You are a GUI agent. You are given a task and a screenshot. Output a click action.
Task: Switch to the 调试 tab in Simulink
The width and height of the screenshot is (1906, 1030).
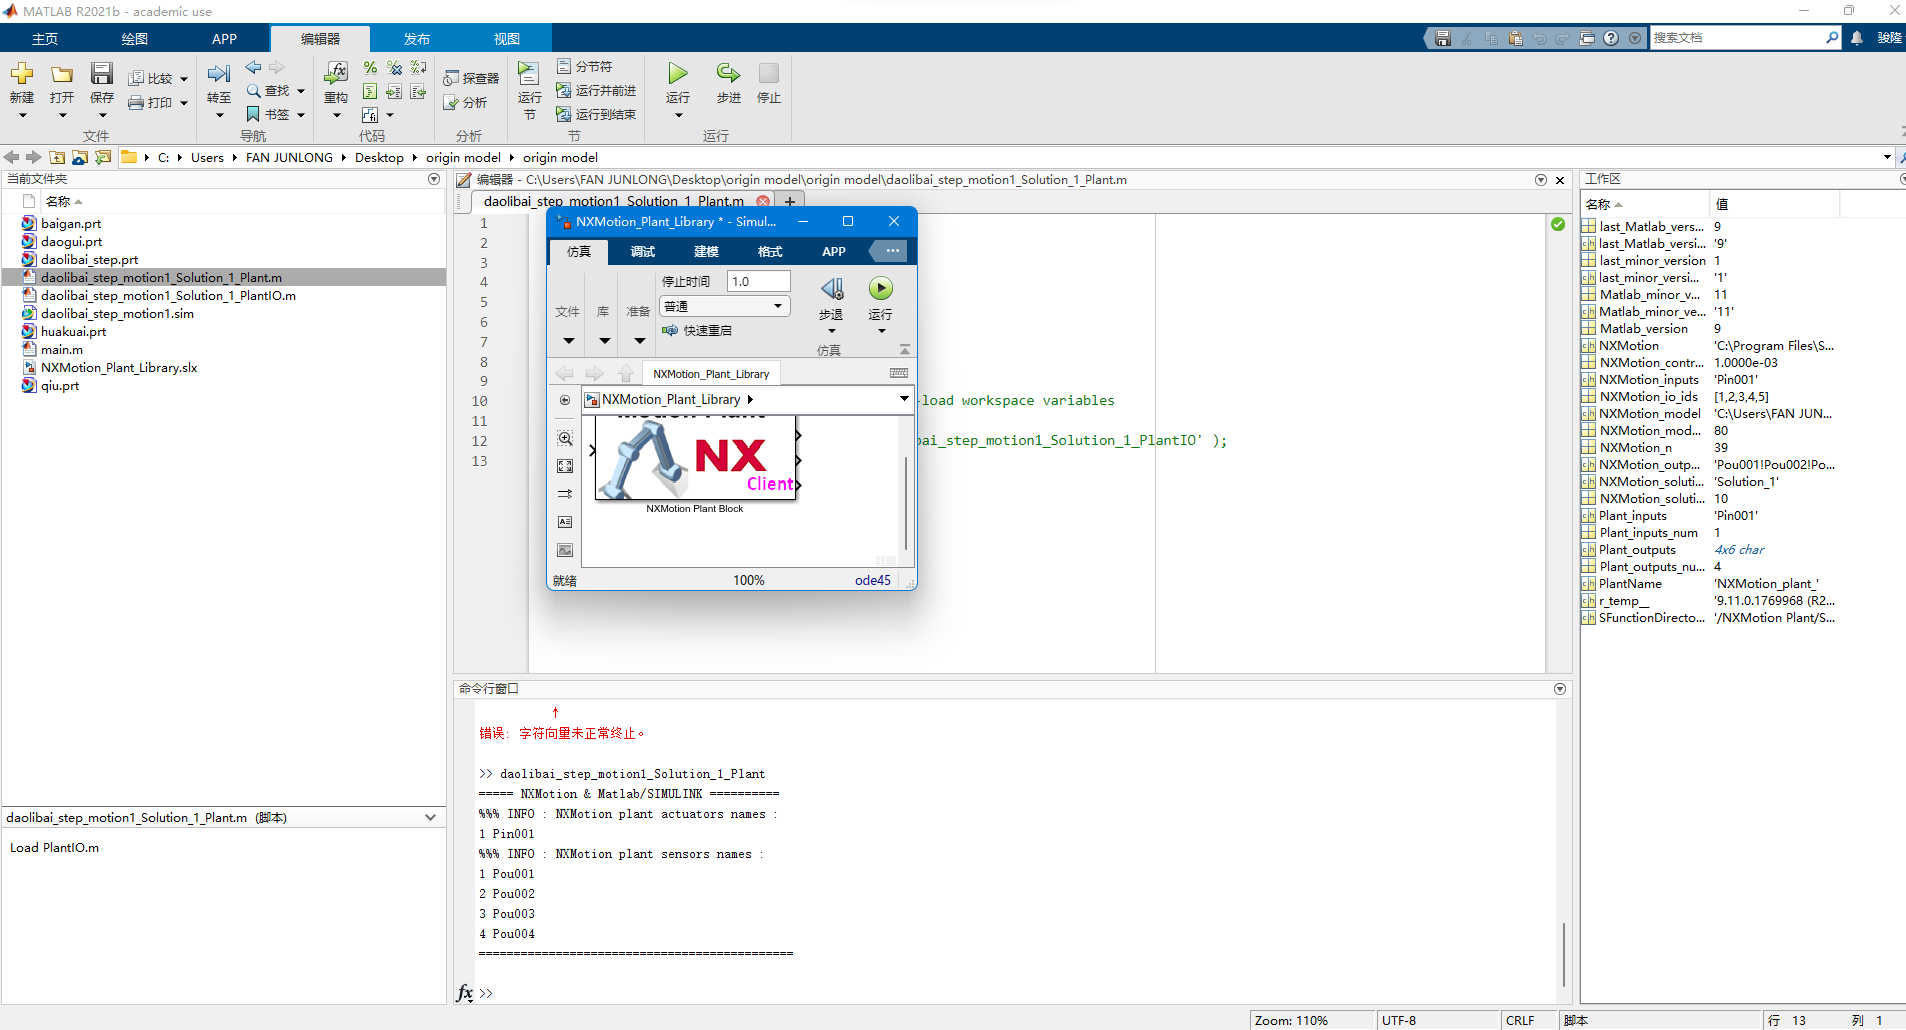coord(642,251)
